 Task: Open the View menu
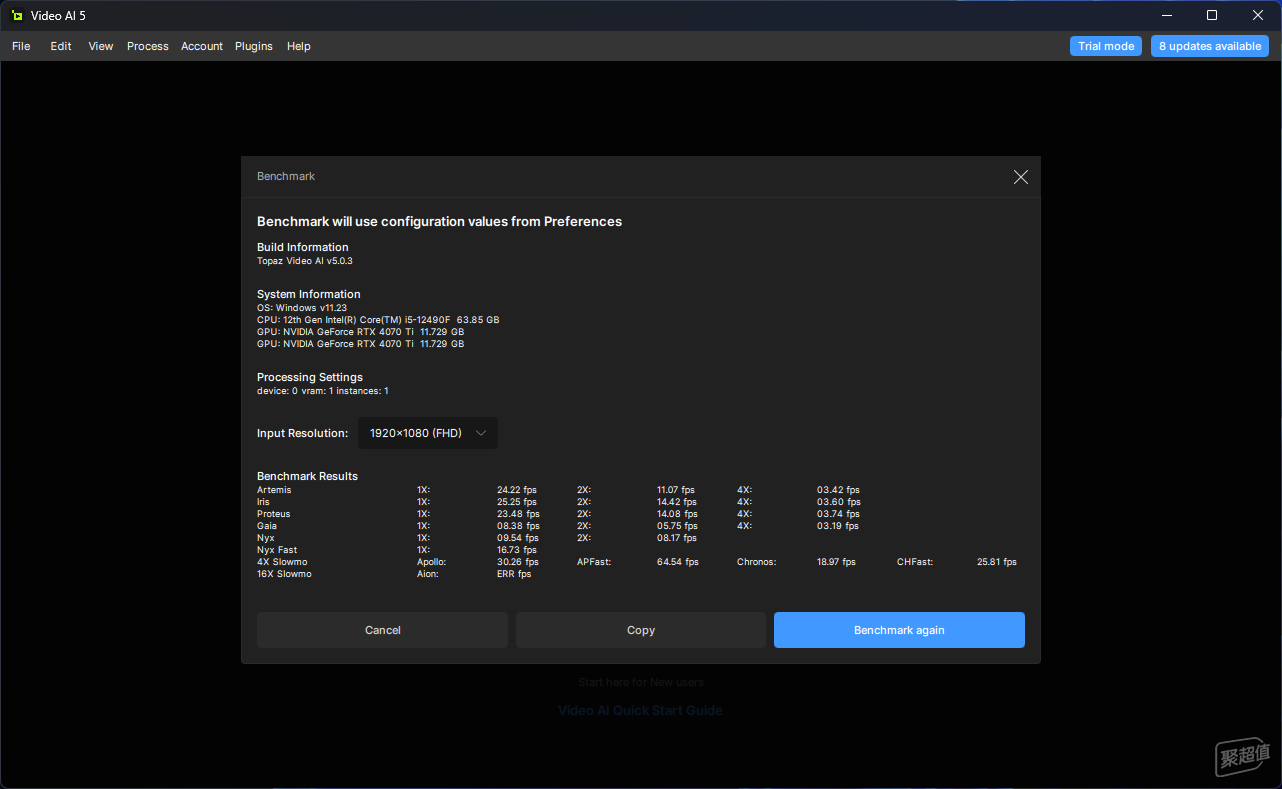[101, 46]
